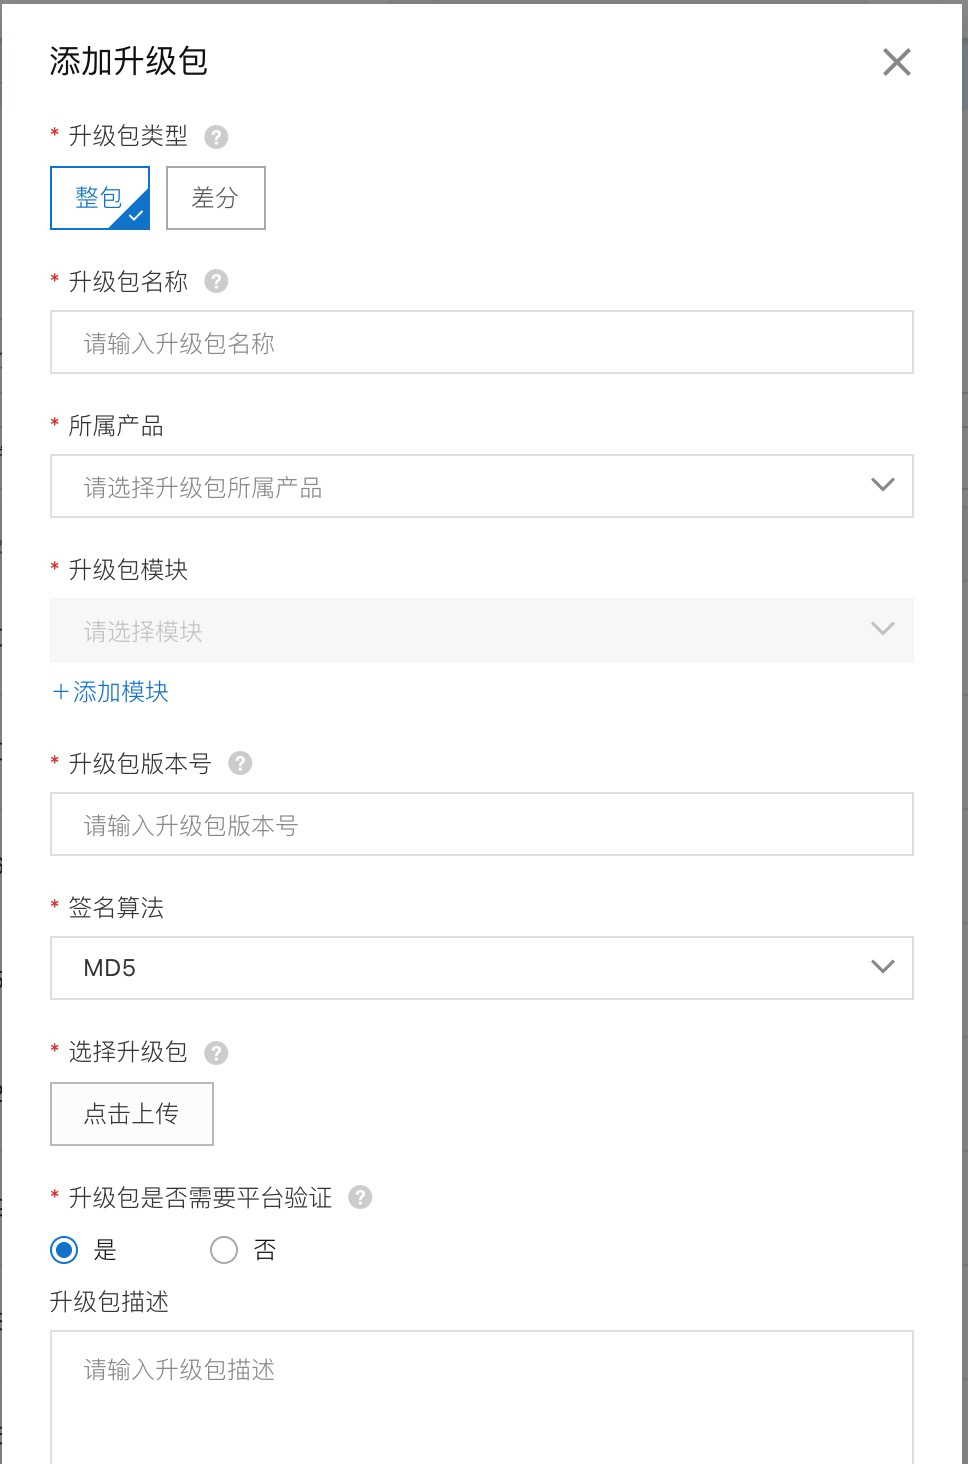Click the 添加模块 link
The image size is (968, 1464).
pyautogui.click(x=110, y=692)
